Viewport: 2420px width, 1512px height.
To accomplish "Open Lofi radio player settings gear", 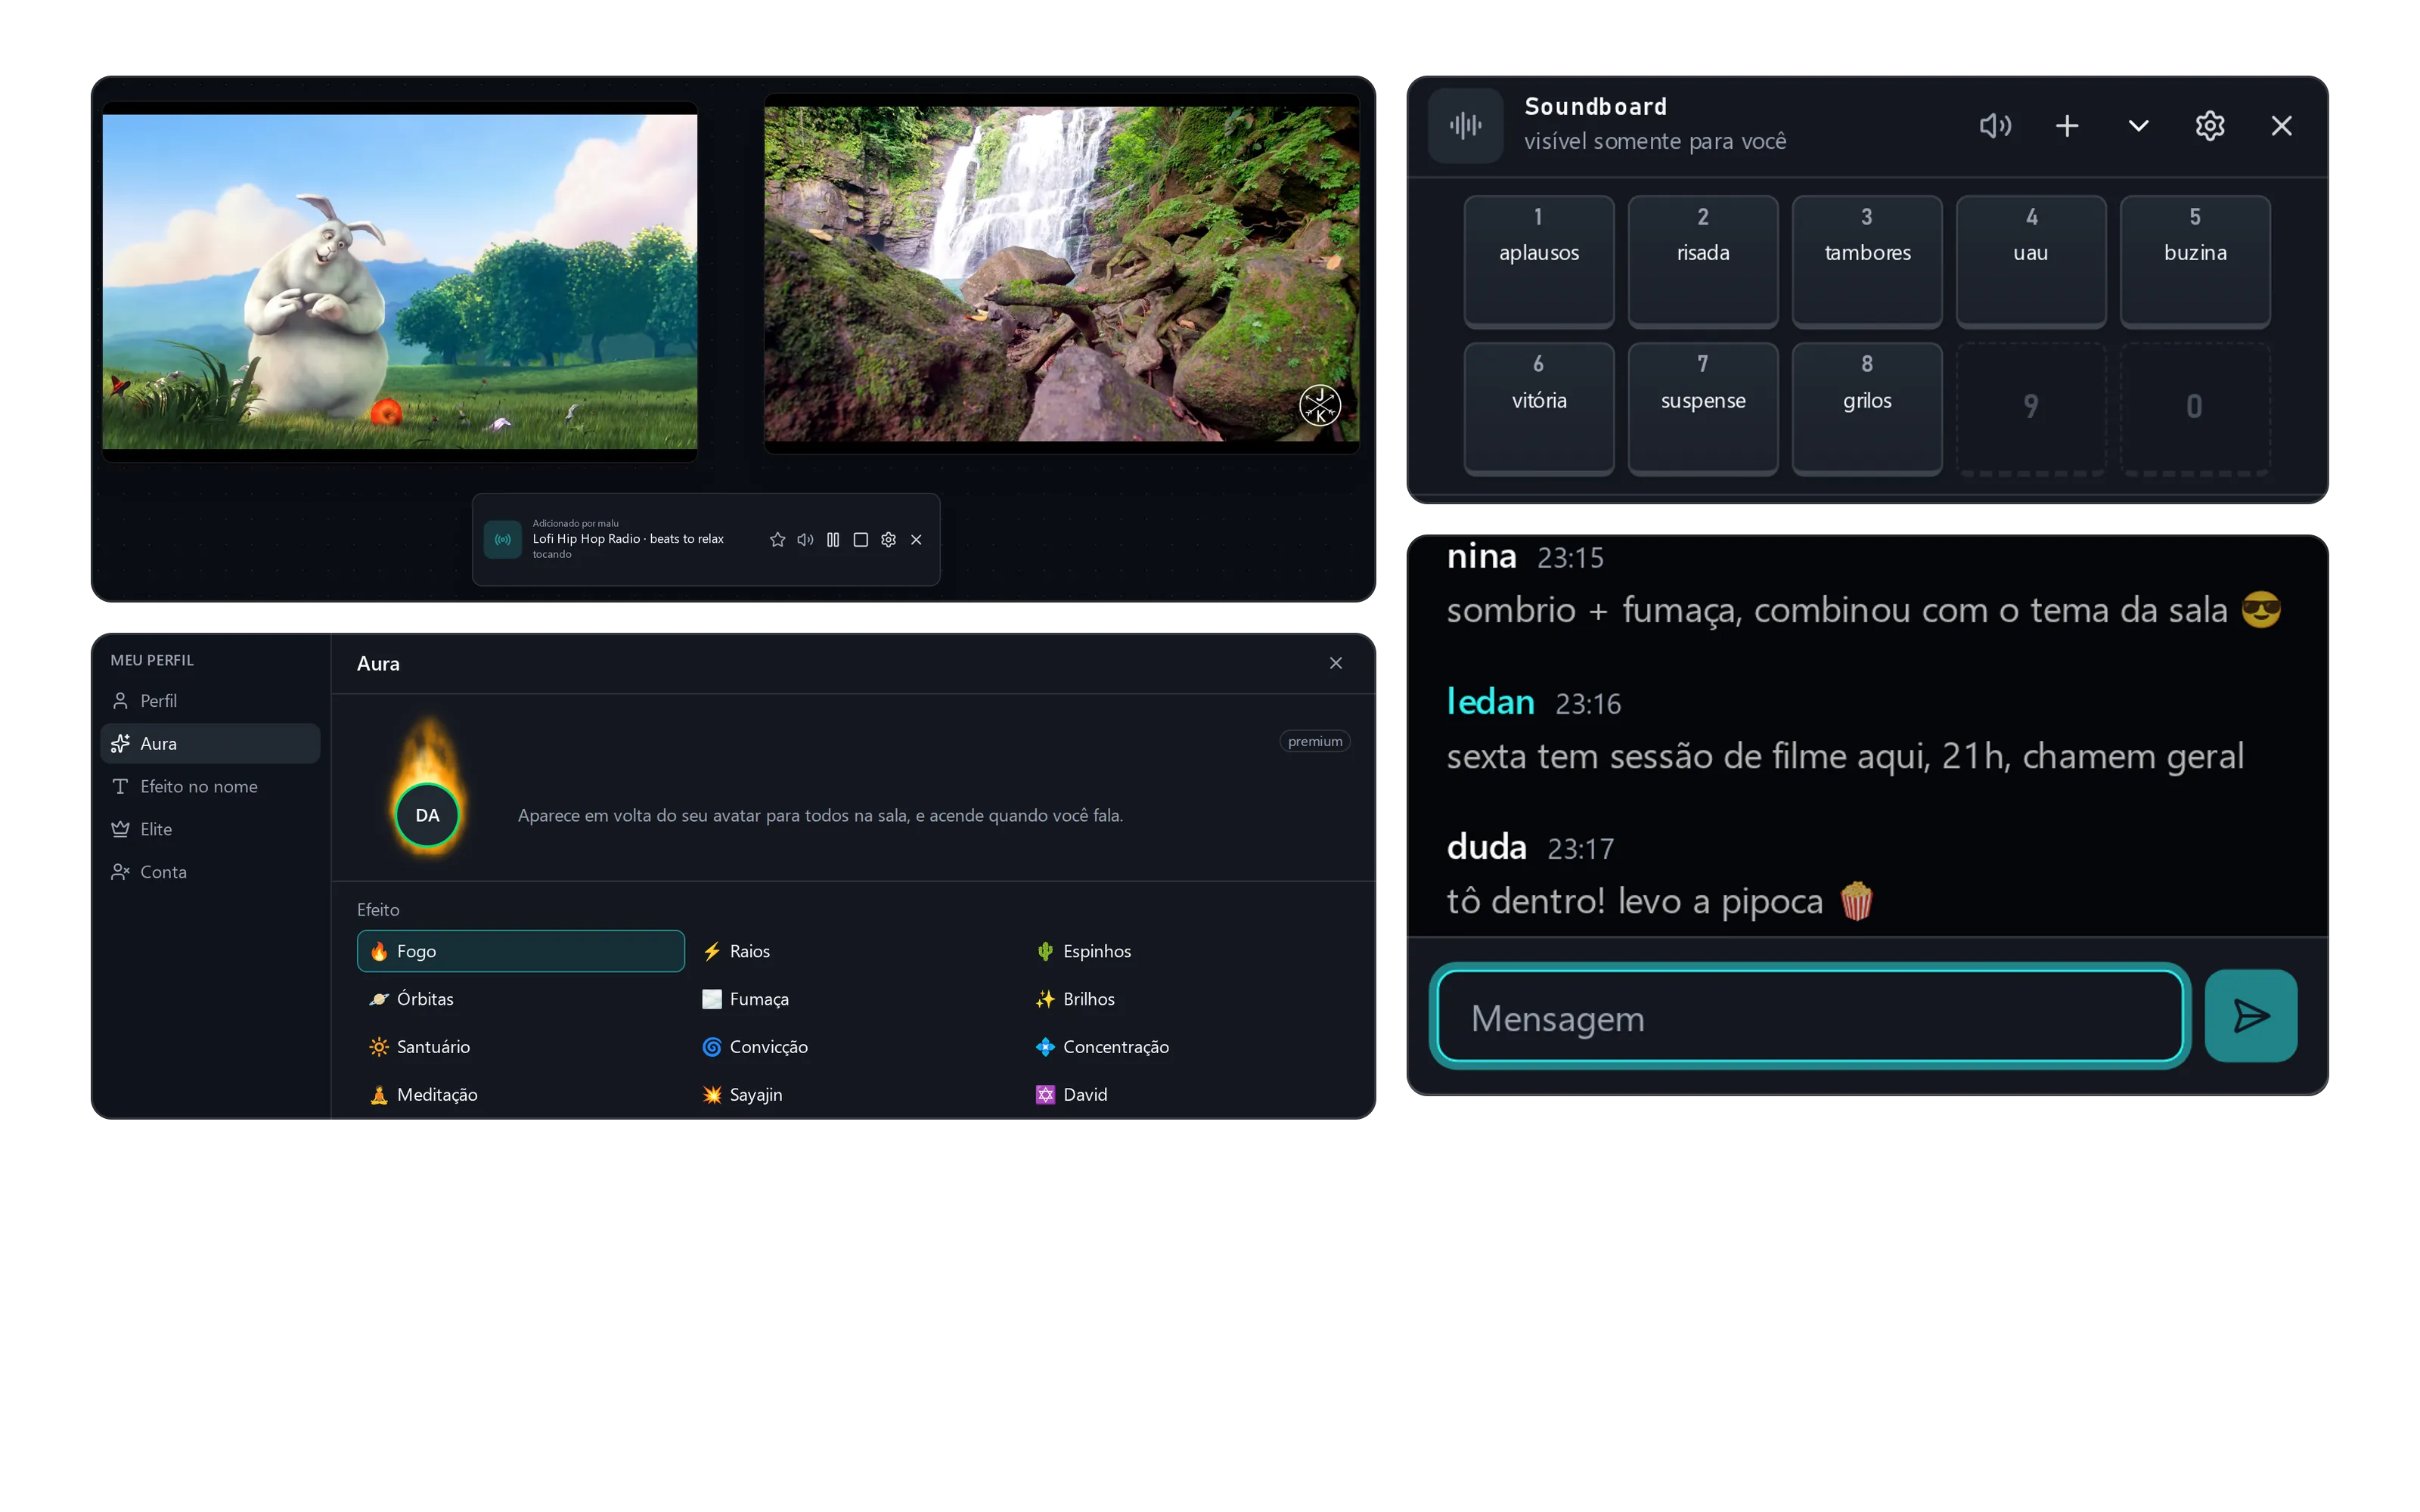I will coord(888,540).
